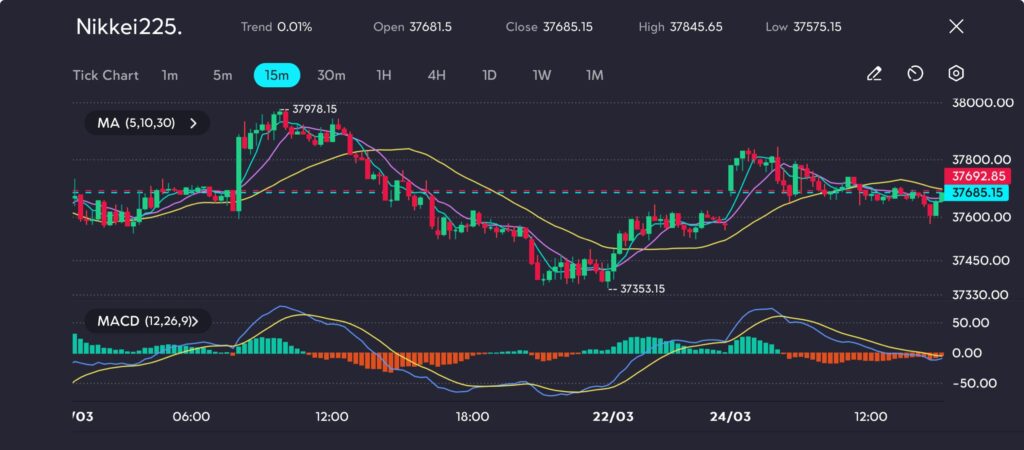The image size is (1024, 450).
Task: Open the drawing pencil tool
Action: click(874, 74)
